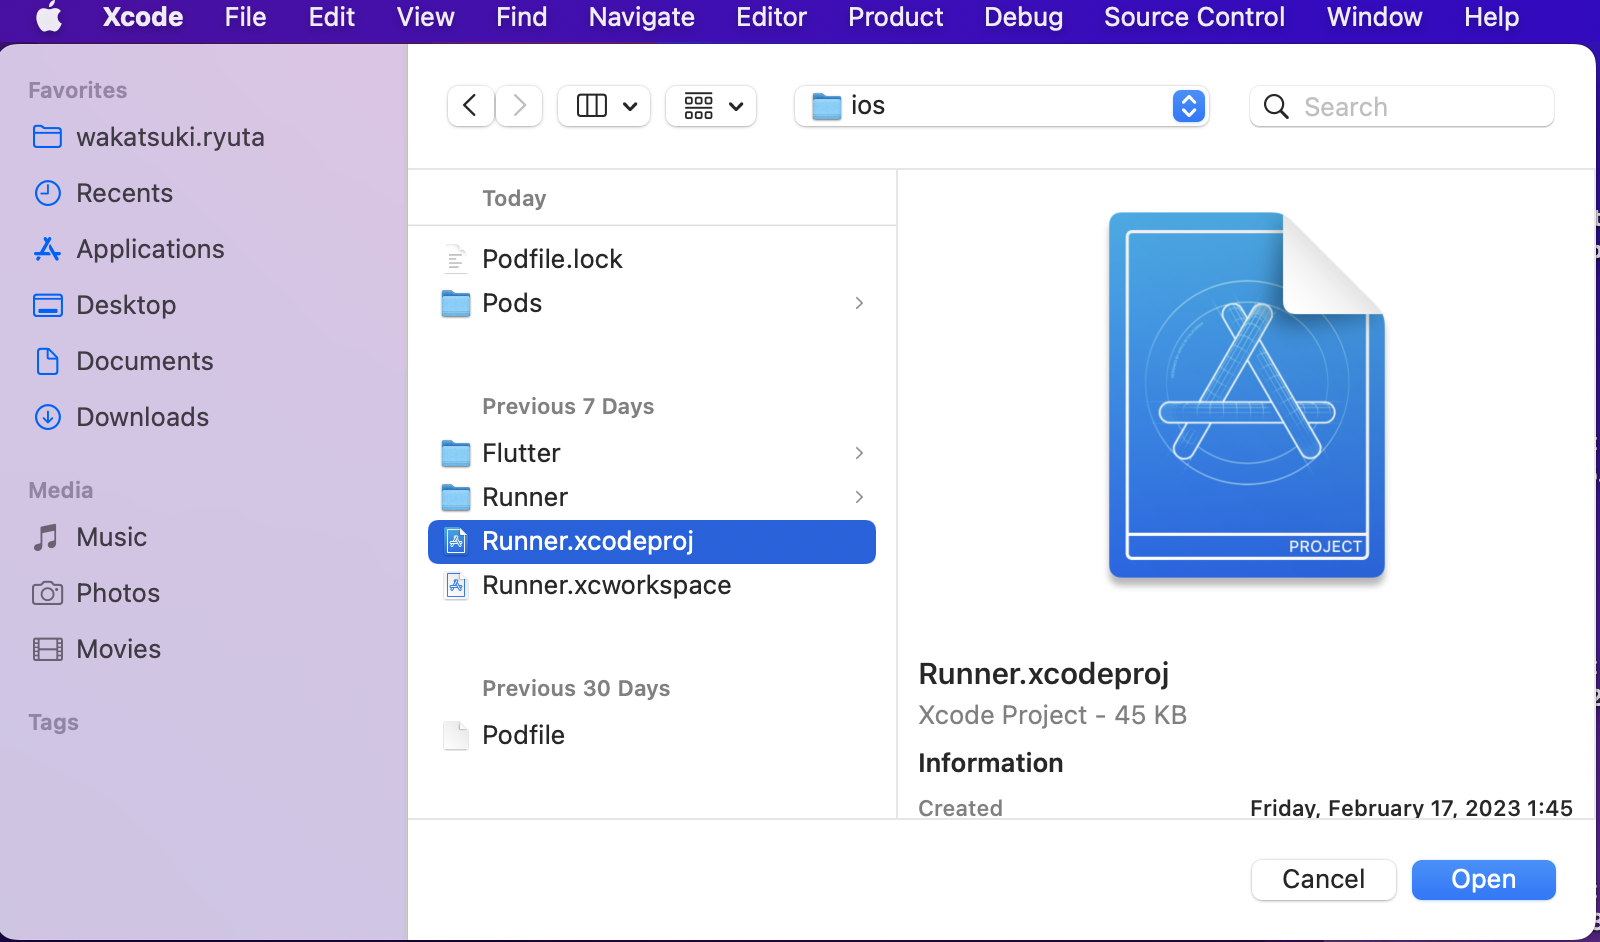Click the Movies film icon in sidebar
Viewport: 1600px width, 942px height.
(x=47, y=649)
